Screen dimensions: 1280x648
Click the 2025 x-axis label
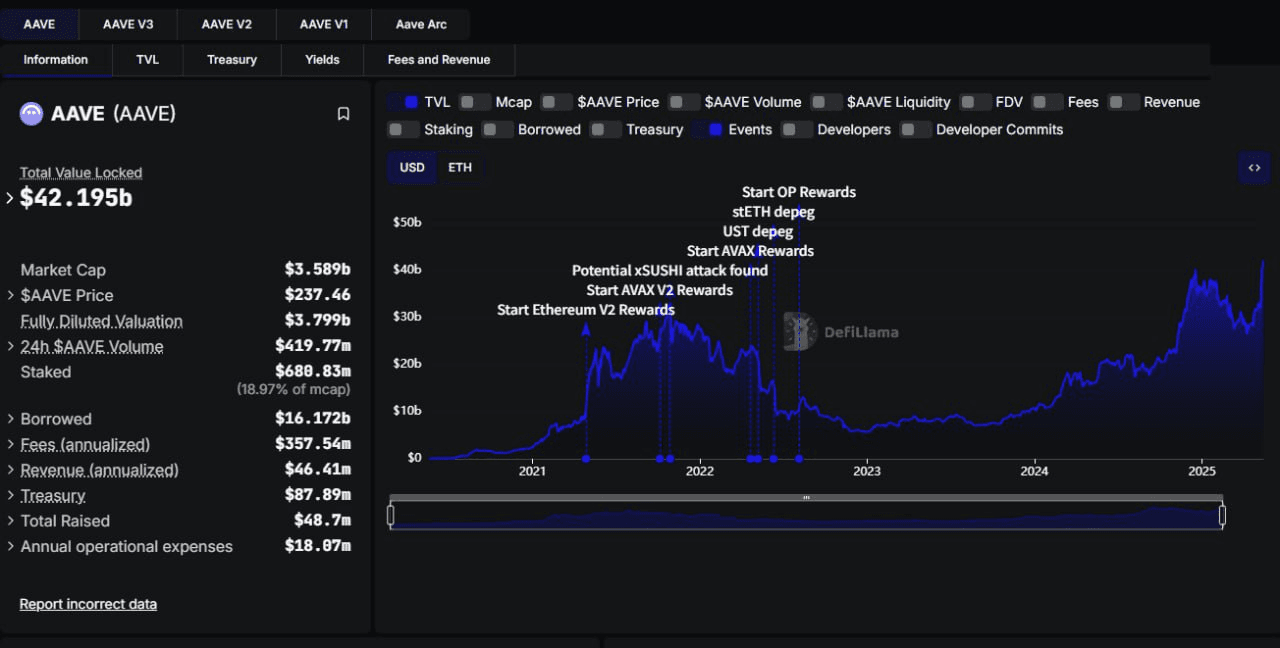tap(1201, 472)
